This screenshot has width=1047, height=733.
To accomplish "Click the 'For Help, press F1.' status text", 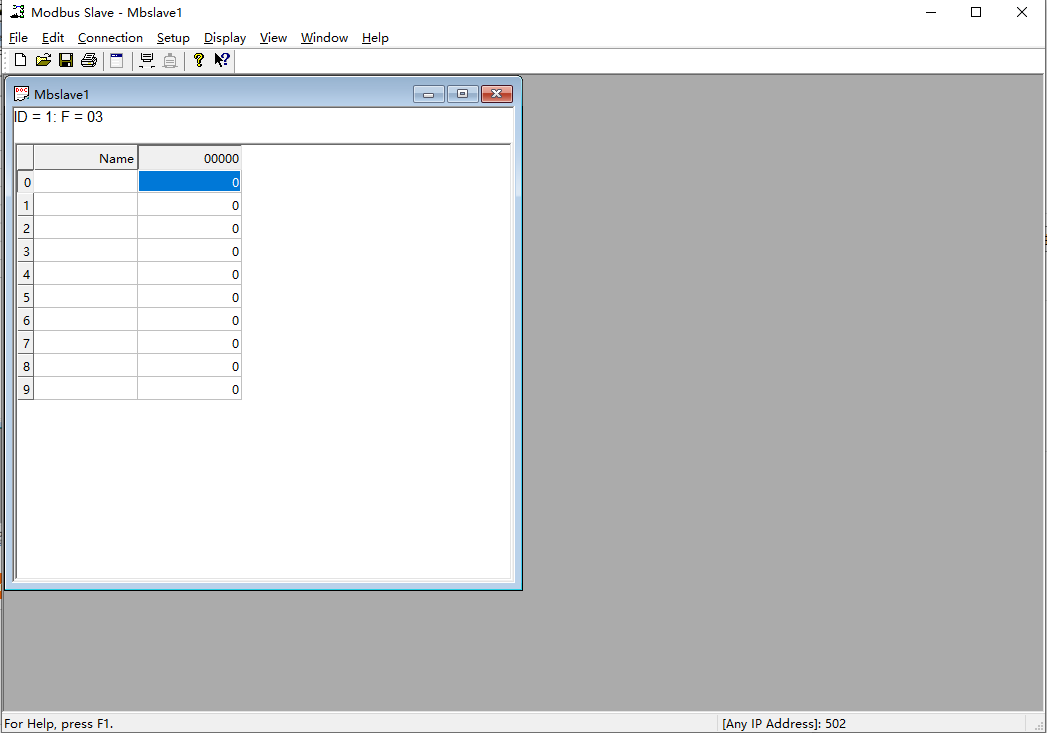I will pyautogui.click(x=59, y=724).
